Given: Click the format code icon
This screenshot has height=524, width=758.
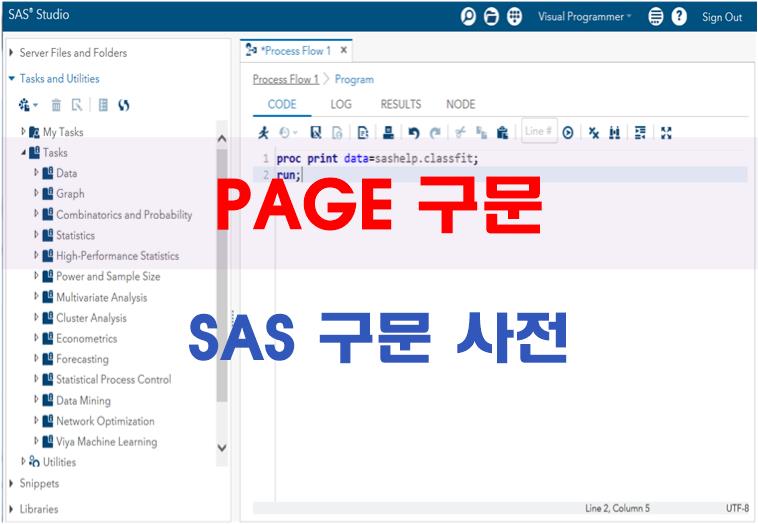Looking at the screenshot, I should pyautogui.click(x=640, y=132).
